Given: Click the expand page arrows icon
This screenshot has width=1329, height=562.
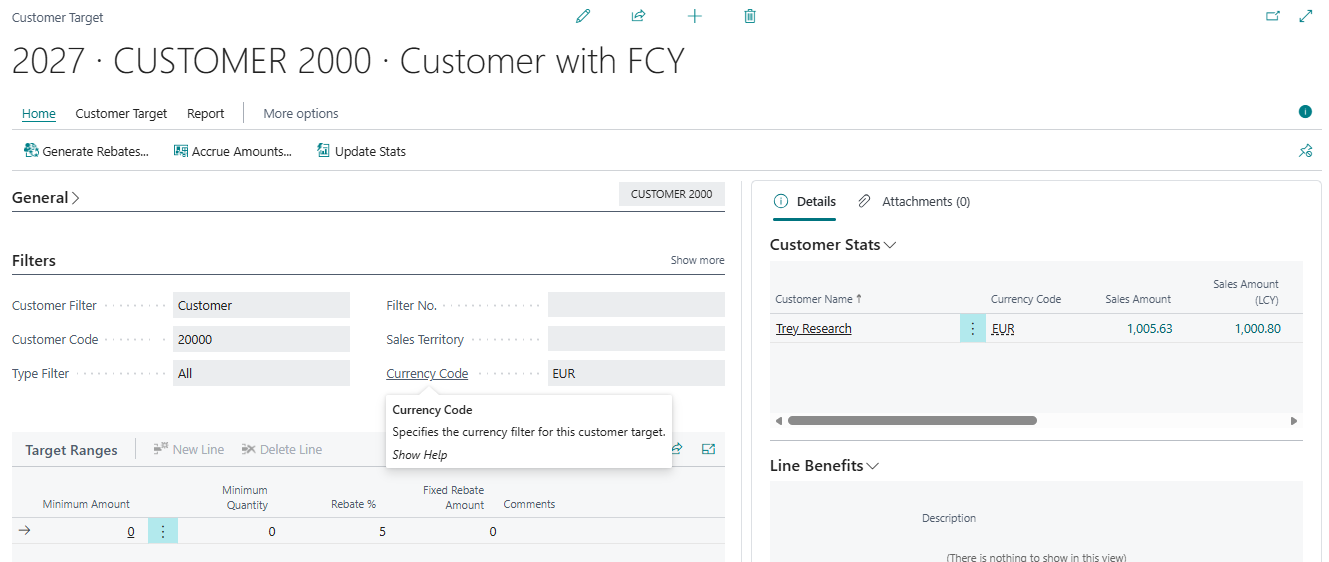Looking at the screenshot, I should click(x=1305, y=16).
